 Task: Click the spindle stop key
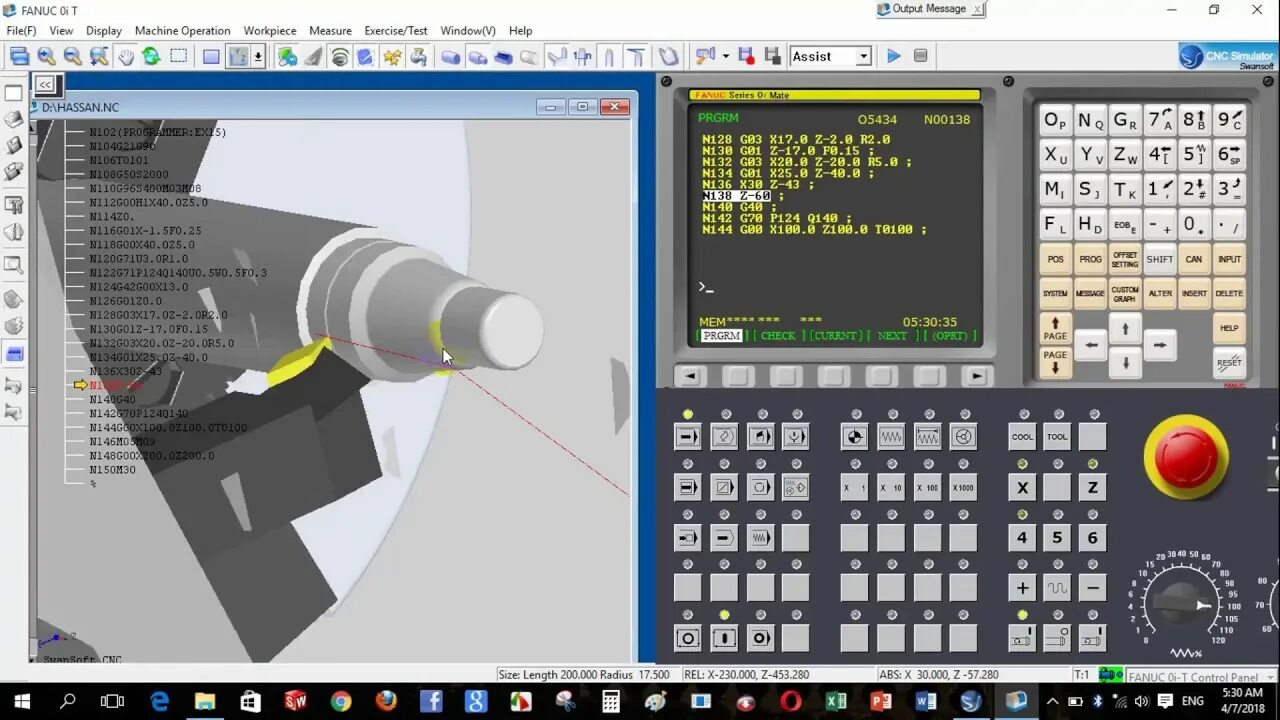[x=1057, y=639]
